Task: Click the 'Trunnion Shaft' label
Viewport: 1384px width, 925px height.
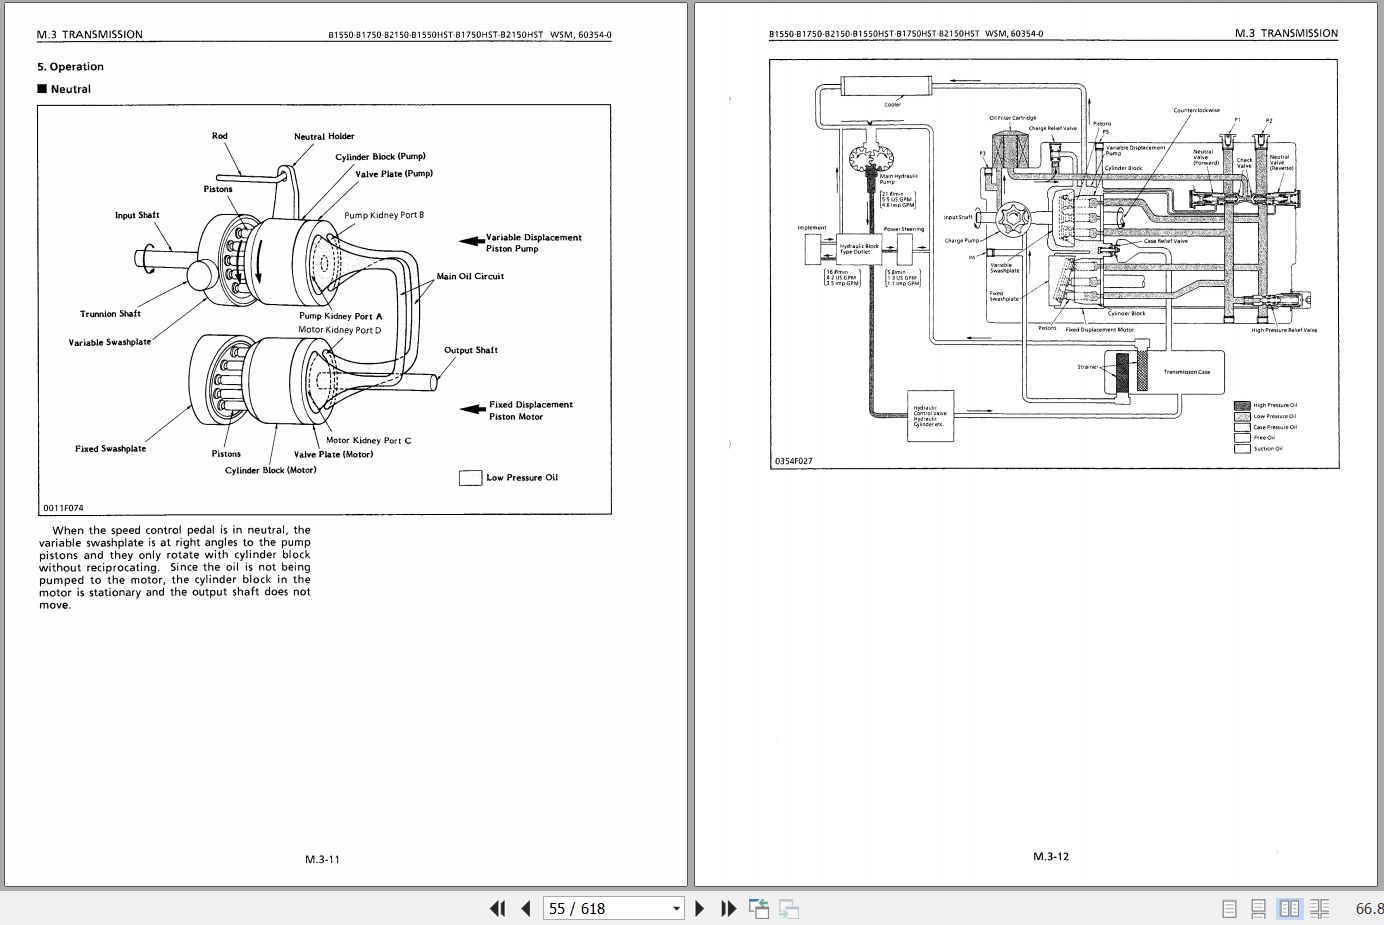Action: coord(110,314)
